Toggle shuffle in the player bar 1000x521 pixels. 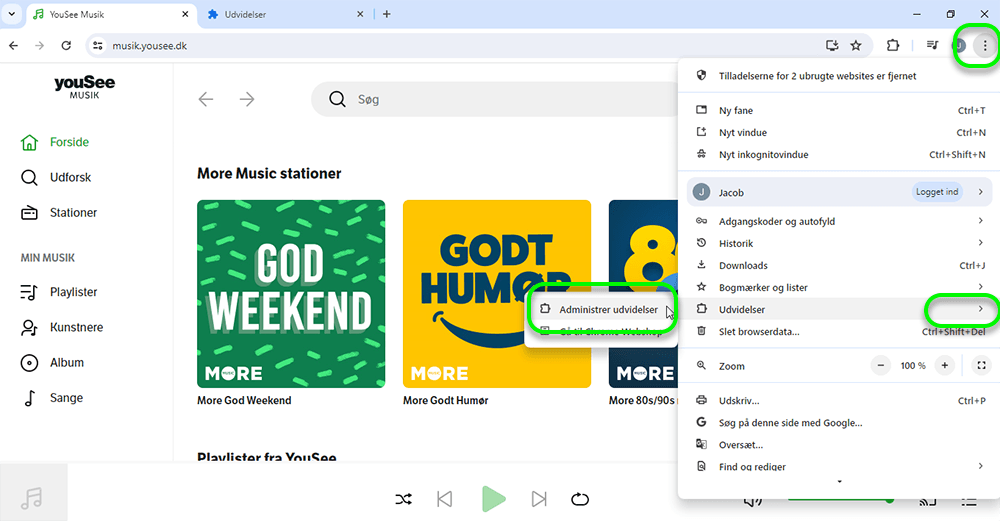(403, 499)
